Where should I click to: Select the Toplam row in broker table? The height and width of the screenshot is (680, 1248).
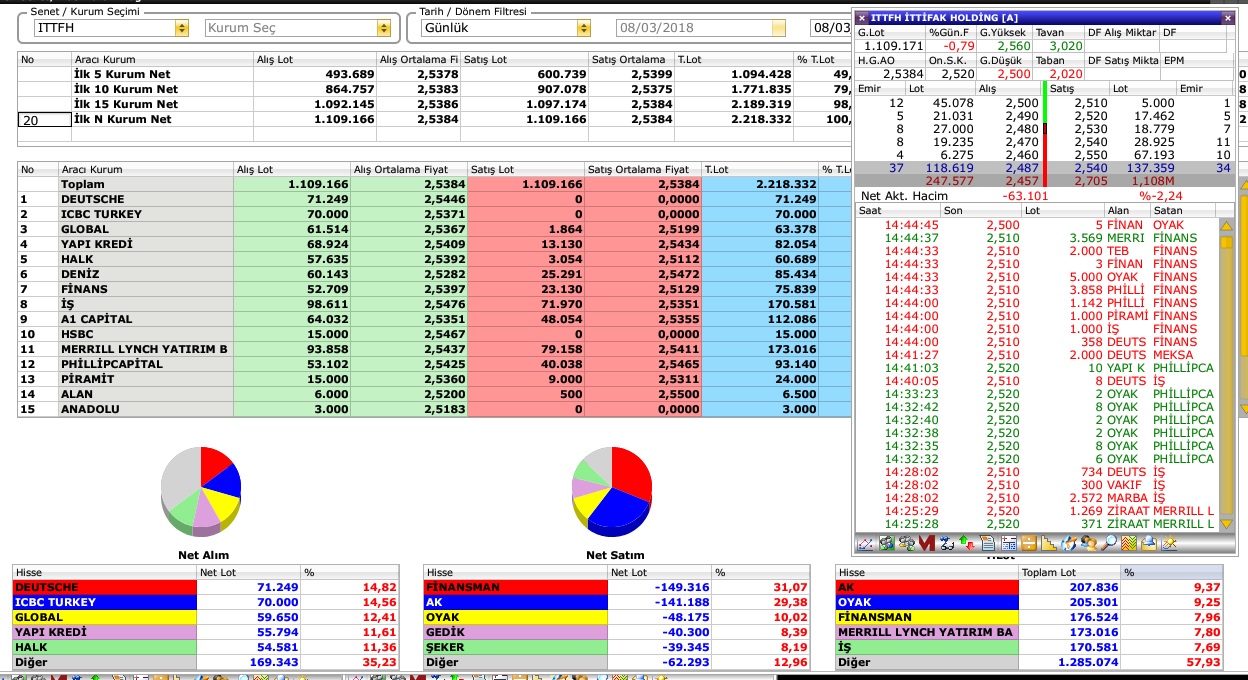pos(435,184)
